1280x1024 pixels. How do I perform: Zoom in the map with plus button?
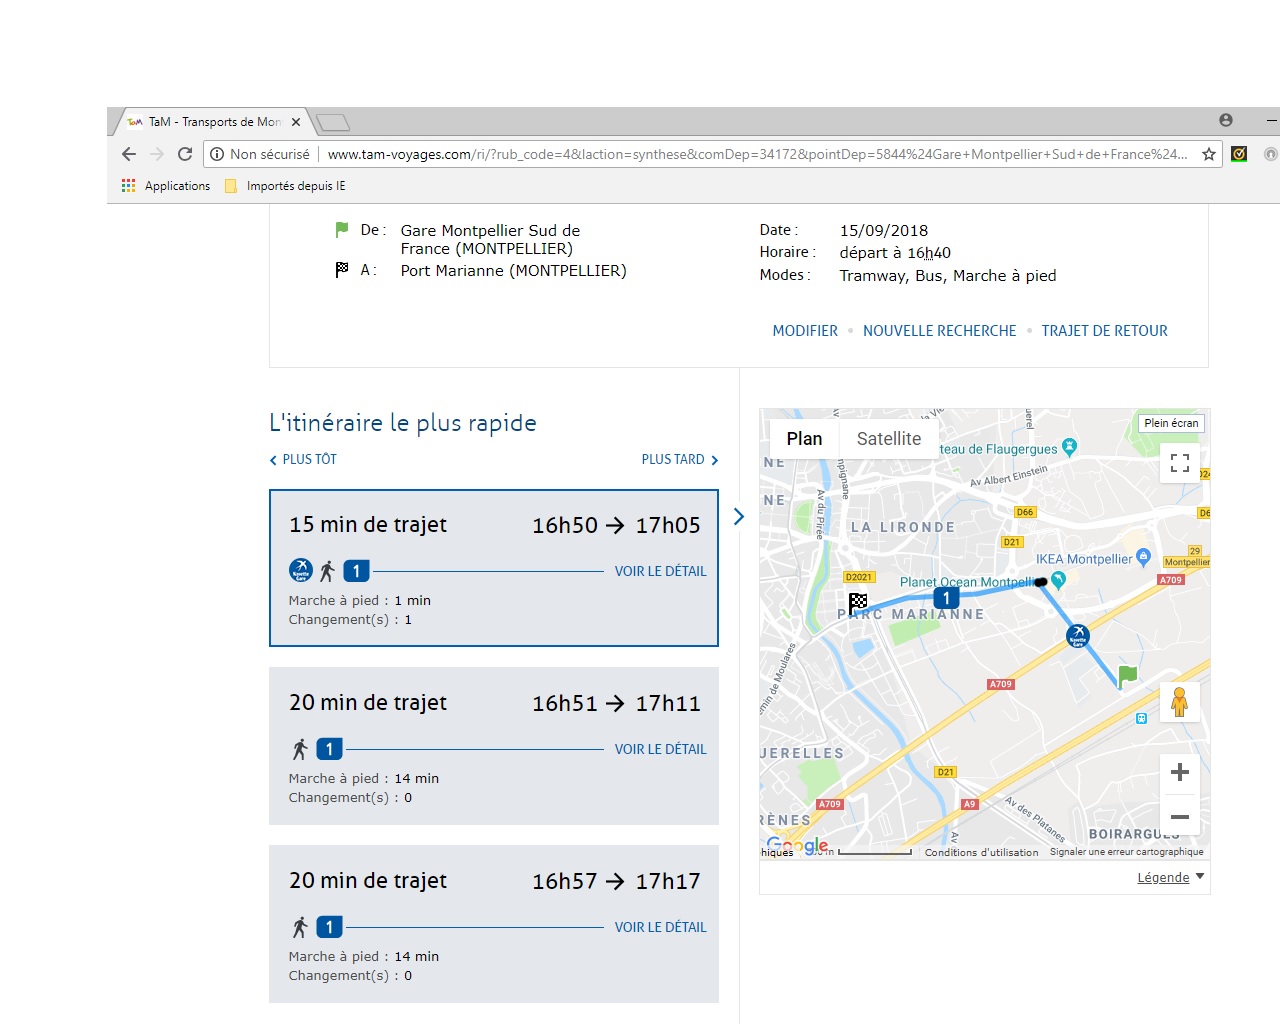[x=1179, y=772]
